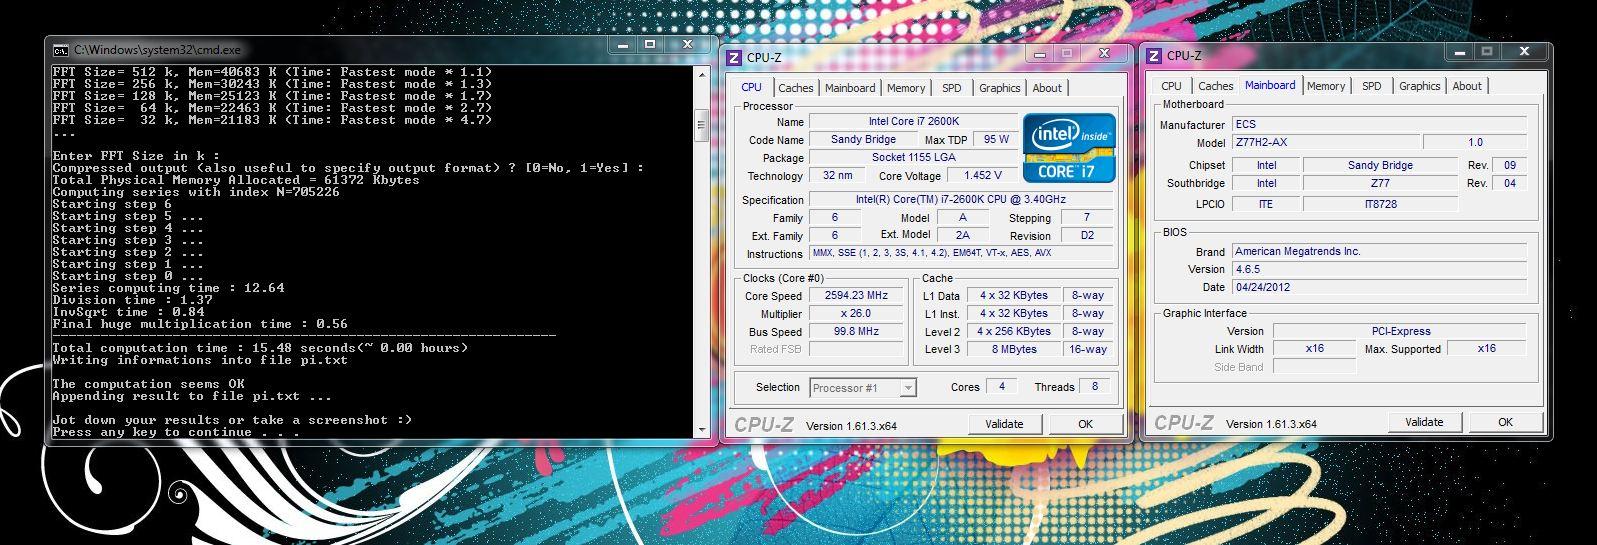Screen dimensions: 1597x545
Task: Click the Total computation time line in cmd
Action: coord(260,348)
